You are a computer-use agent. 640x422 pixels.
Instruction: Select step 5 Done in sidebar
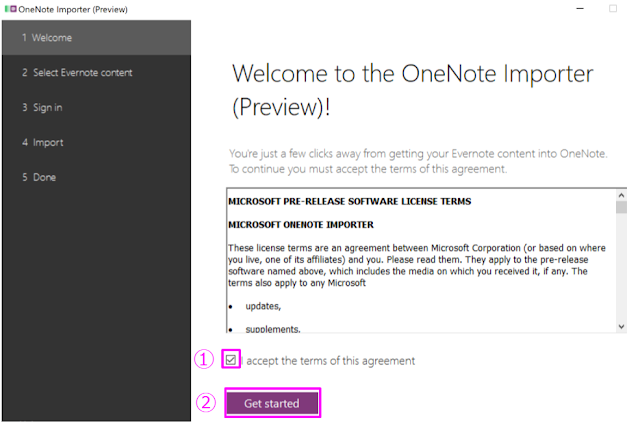(x=96, y=177)
